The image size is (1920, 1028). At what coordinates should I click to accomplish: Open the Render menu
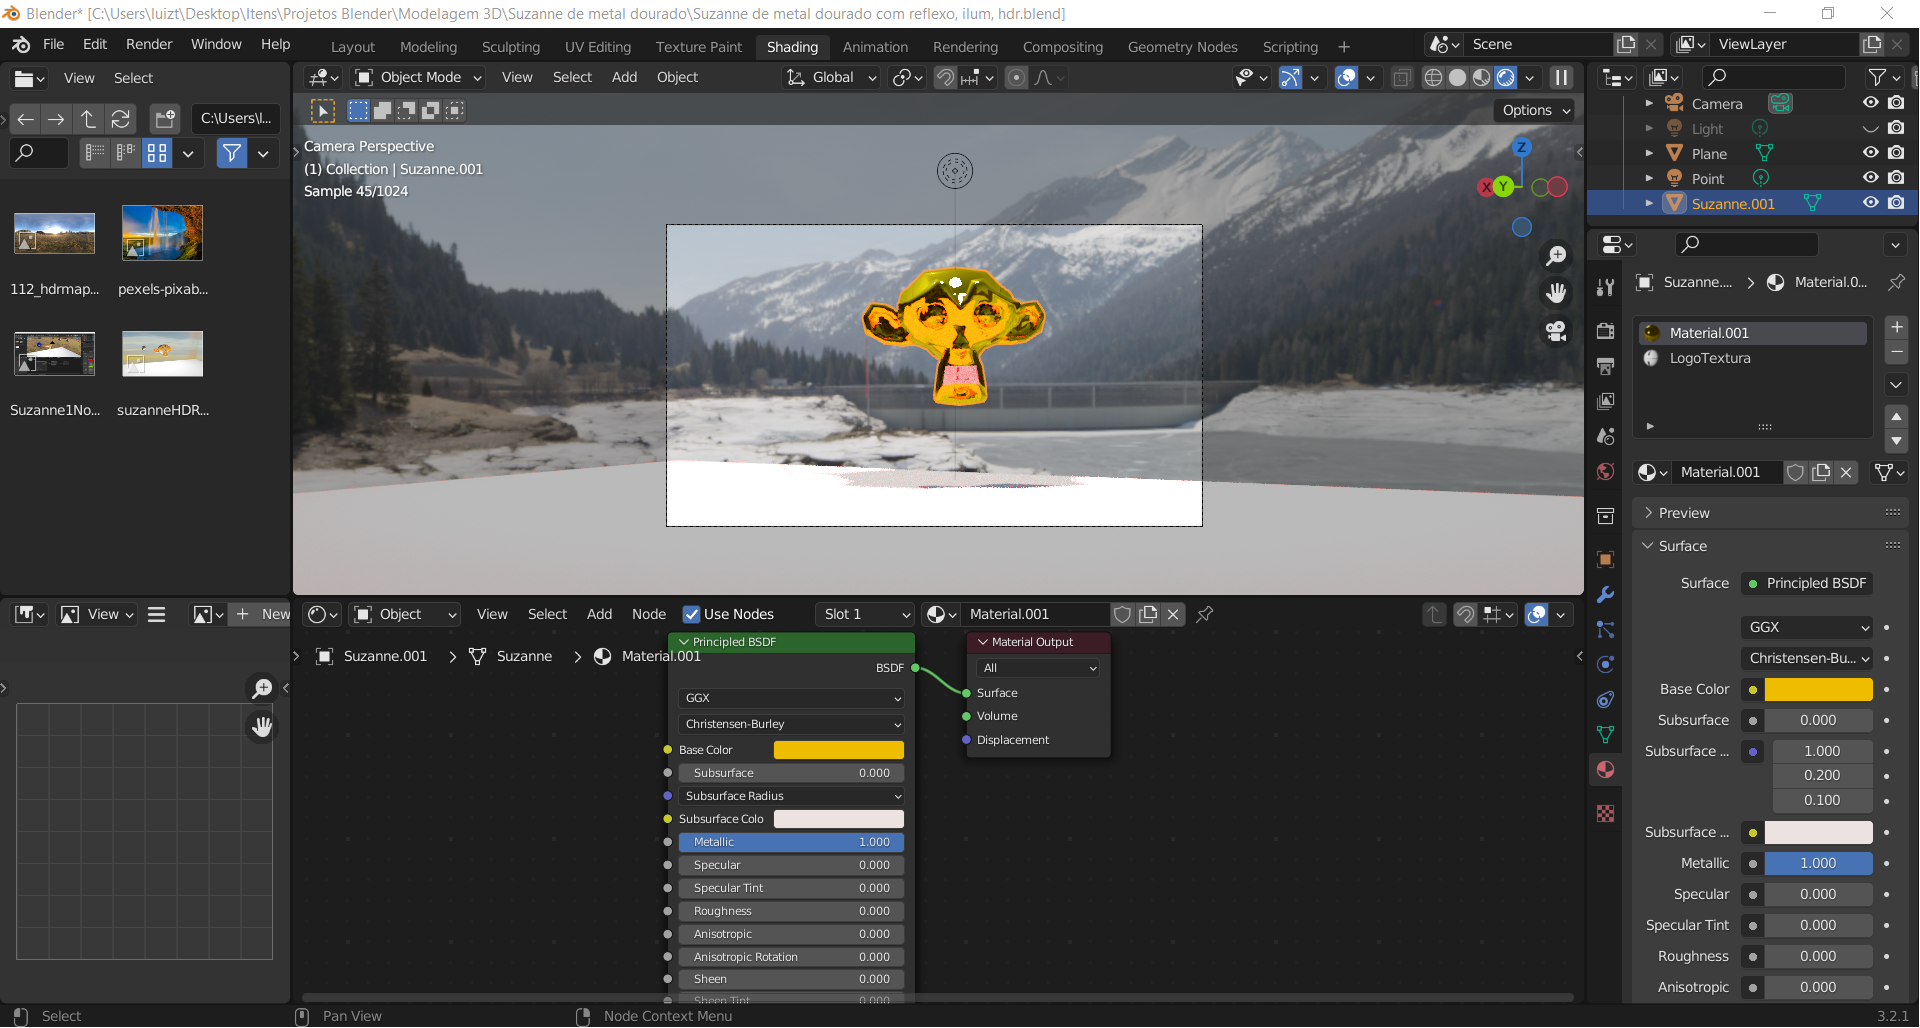[x=149, y=44]
